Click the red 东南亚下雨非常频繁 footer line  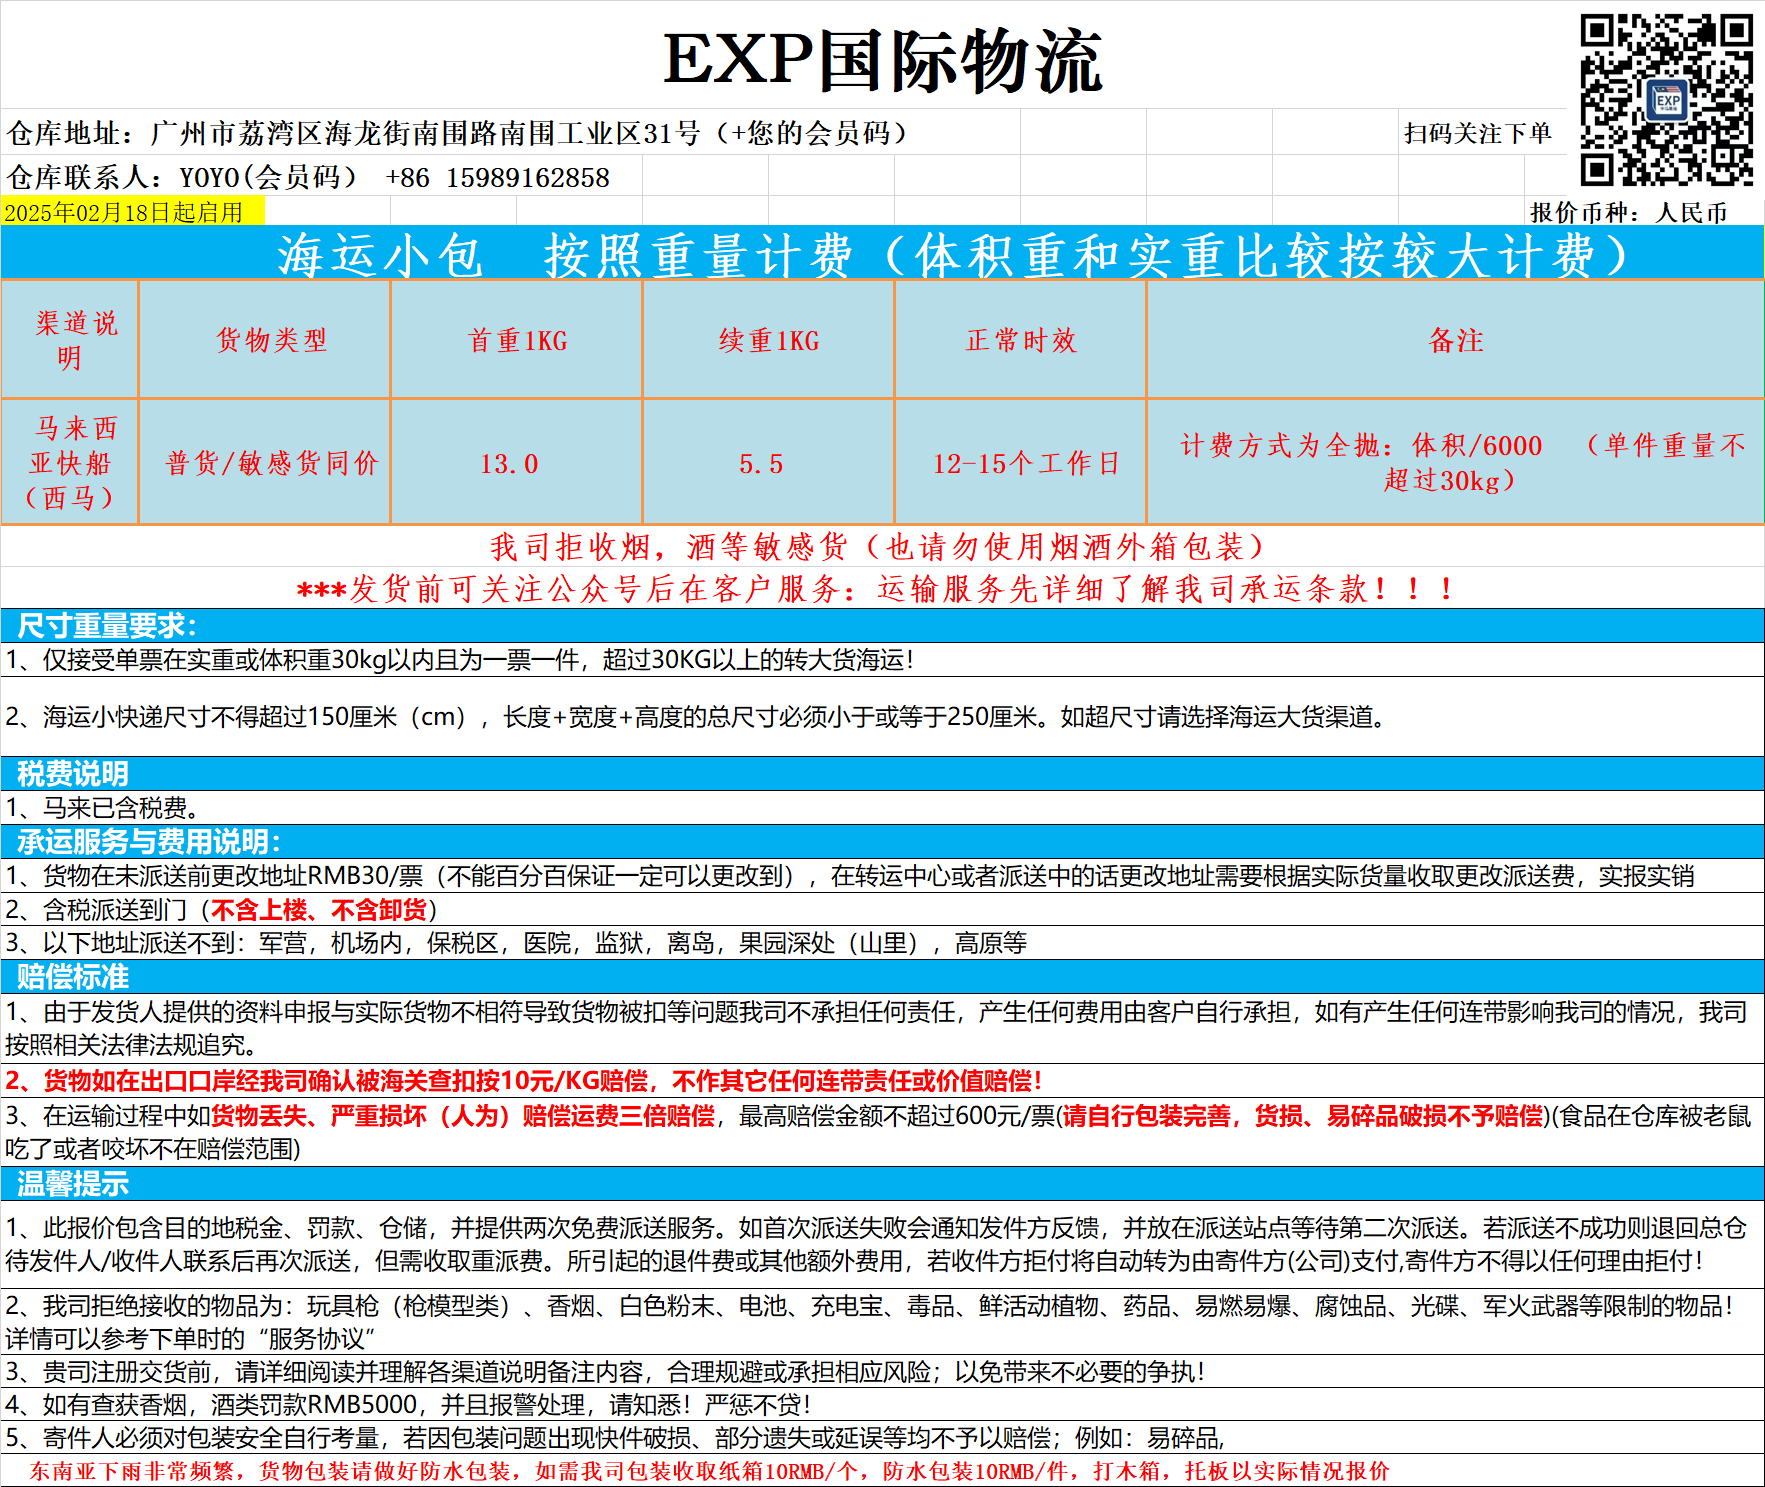[x=882, y=1471]
